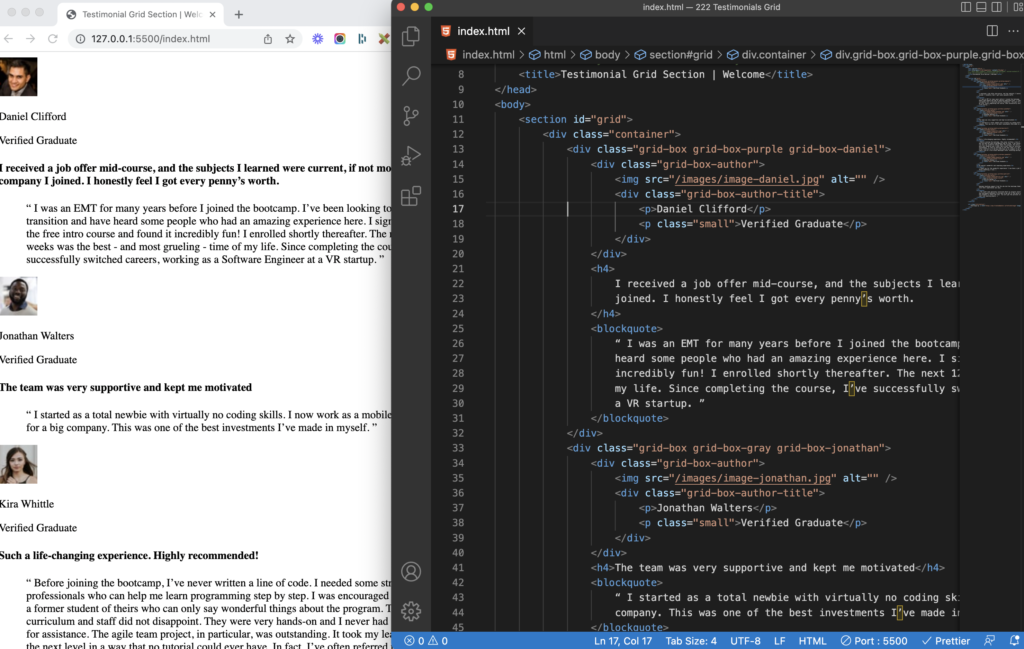Click the browser address bar URL
Viewport: 1024px width, 649px height.
pos(150,39)
